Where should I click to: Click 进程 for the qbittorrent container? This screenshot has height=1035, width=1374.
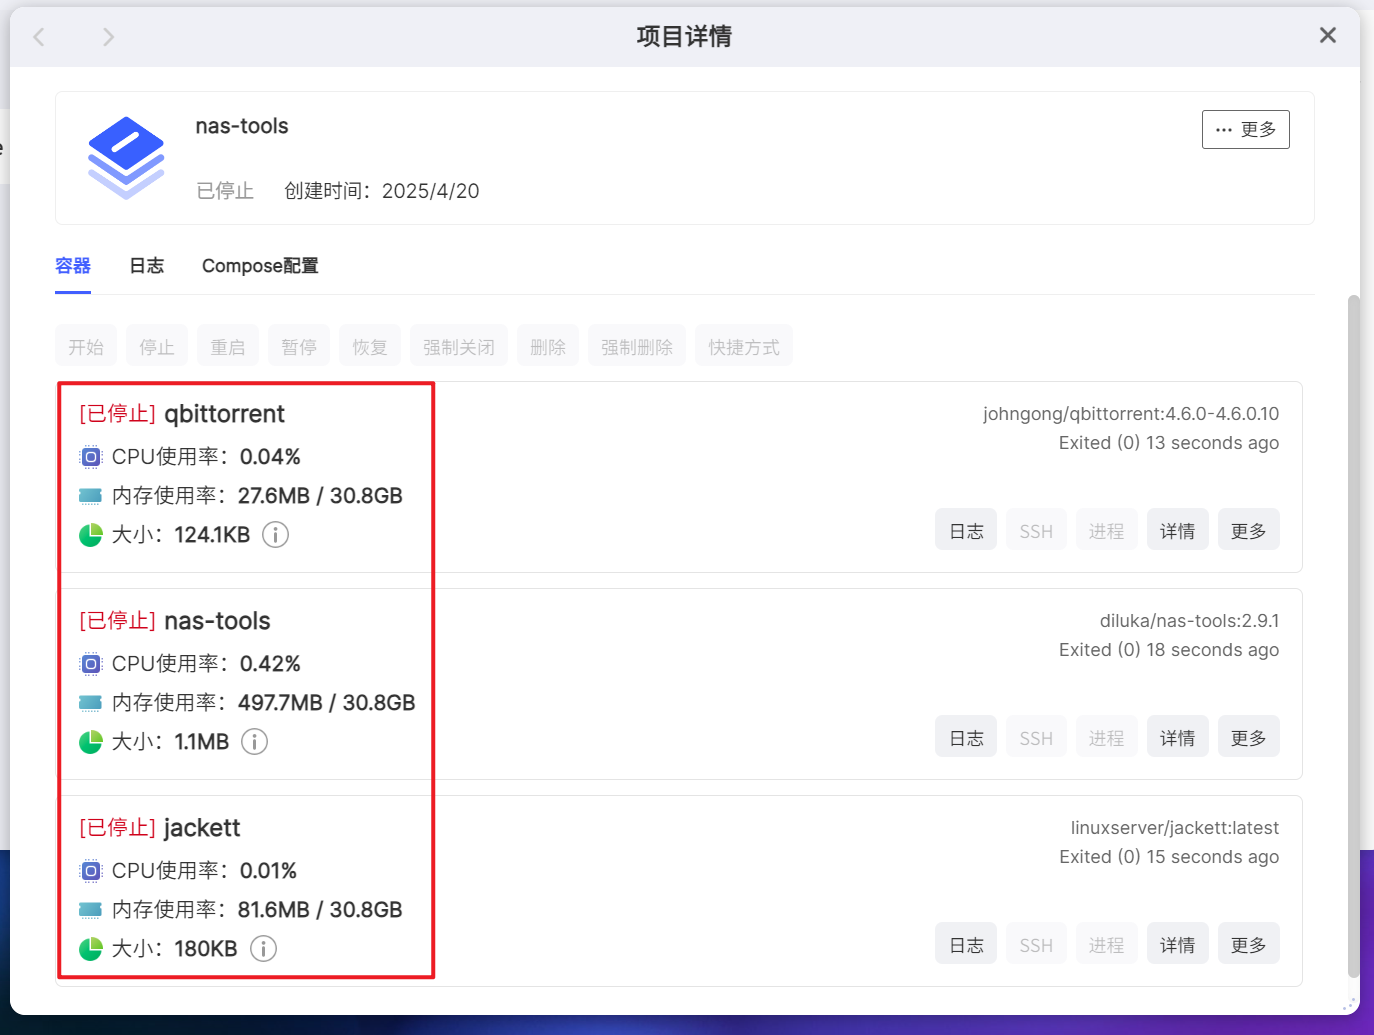pos(1107,530)
